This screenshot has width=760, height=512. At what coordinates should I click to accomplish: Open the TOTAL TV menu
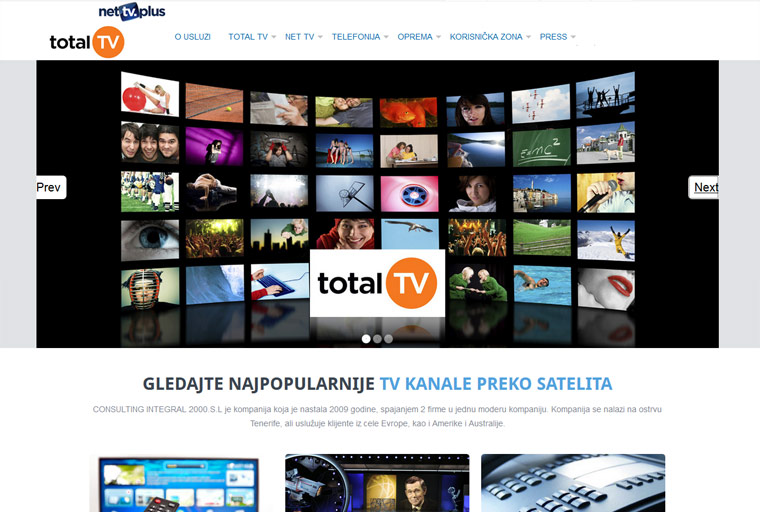coord(248,37)
